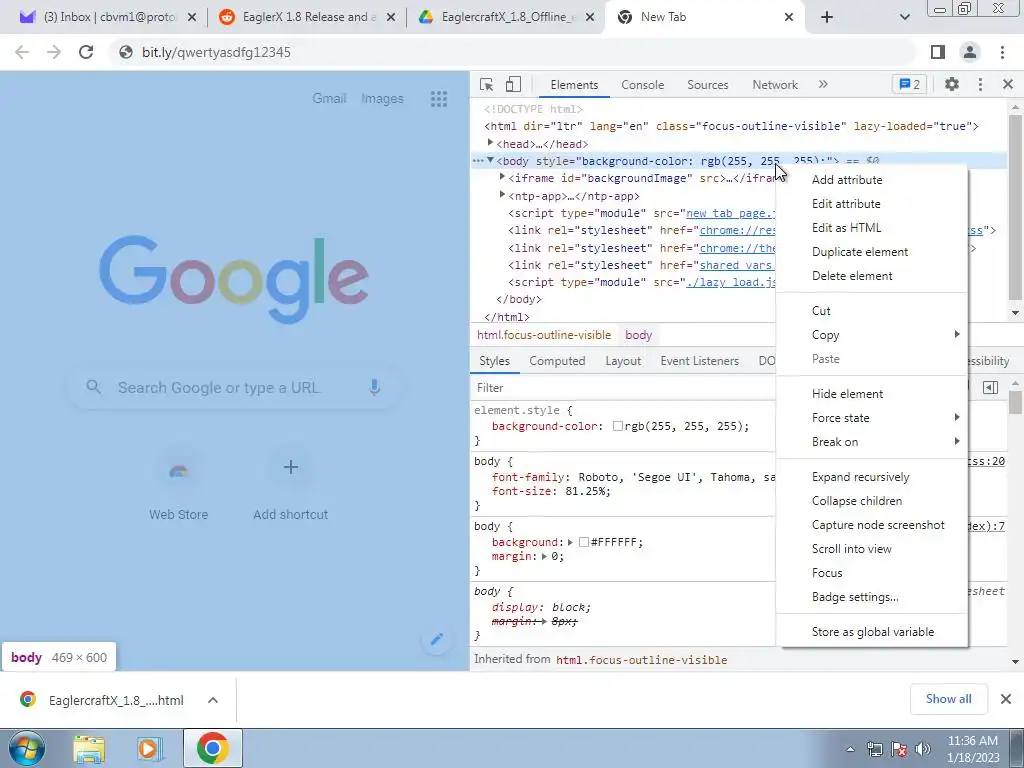Click the Add shortcut plus icon

pos(291,468)
